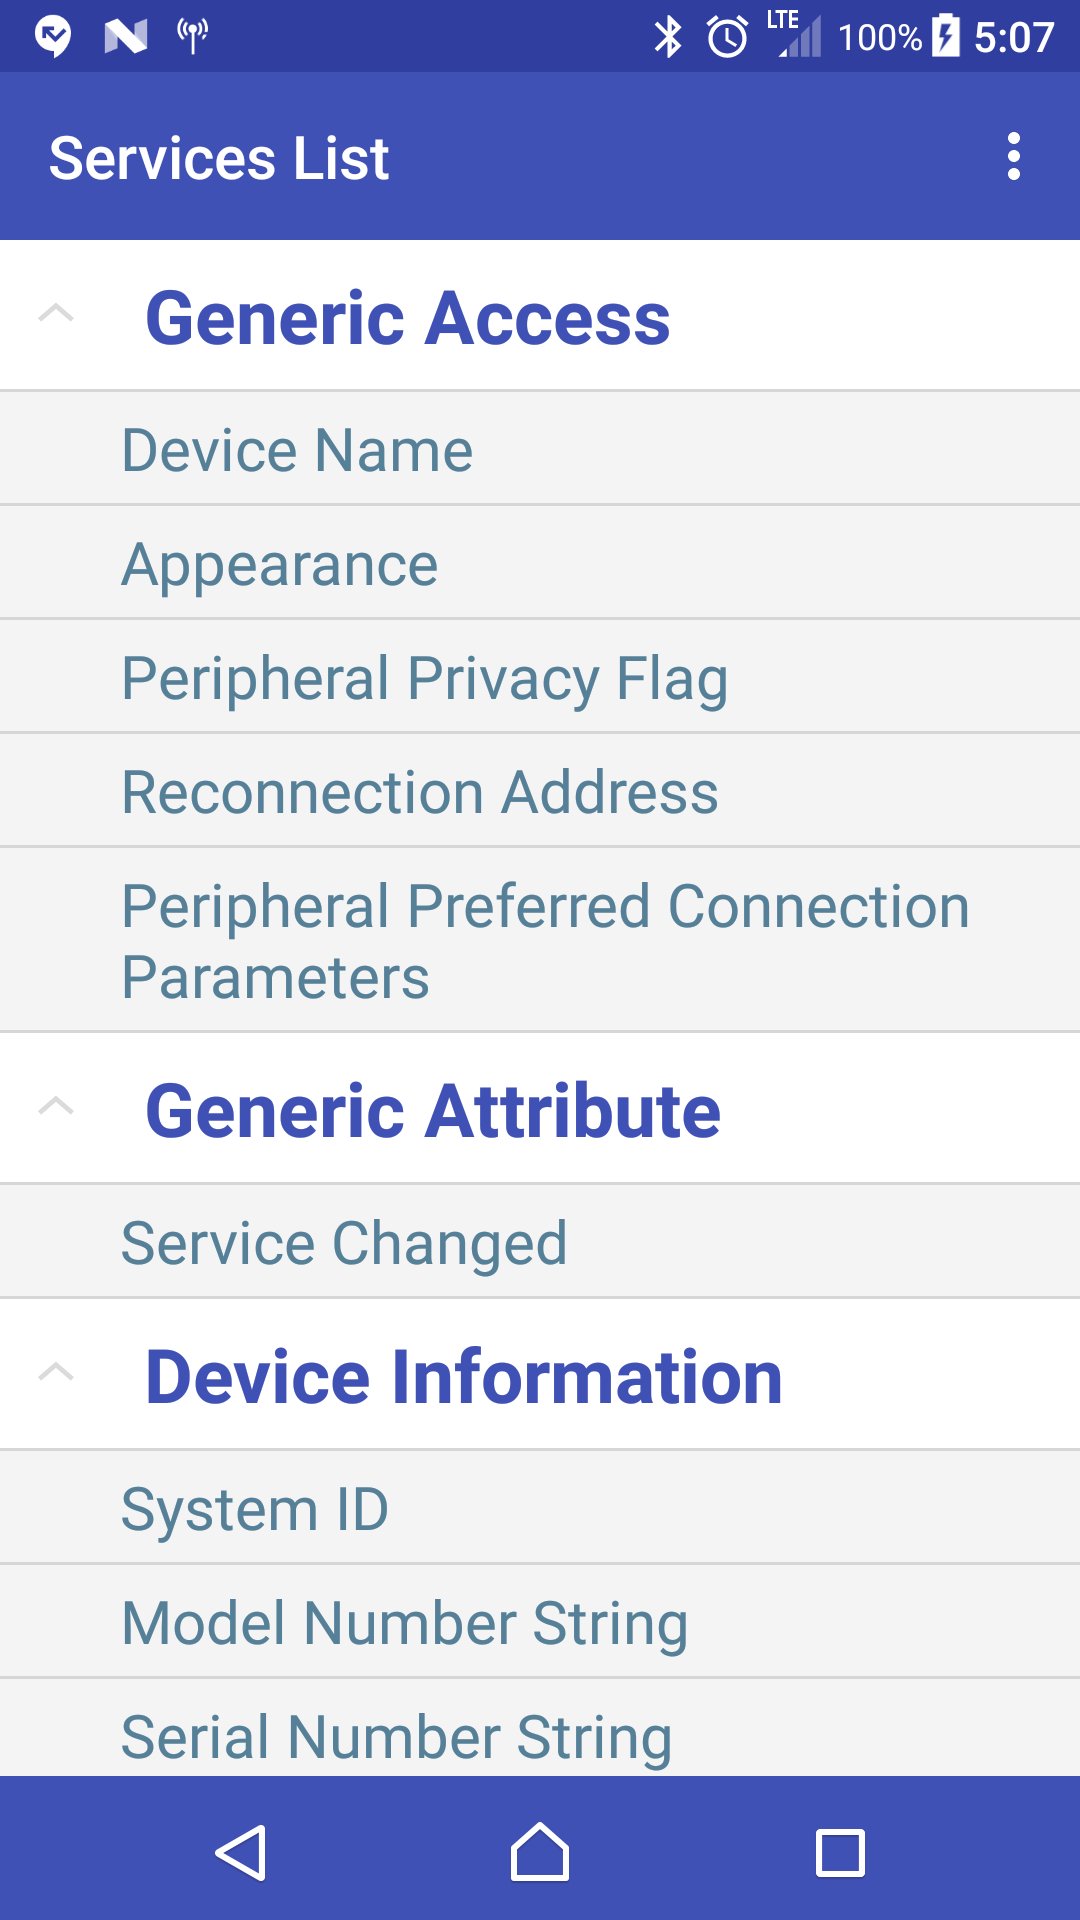Select the Service Changed characteristic
Image resolution: width=1080 pixels, height=1920 pixels.
(x=344, y=1243)
